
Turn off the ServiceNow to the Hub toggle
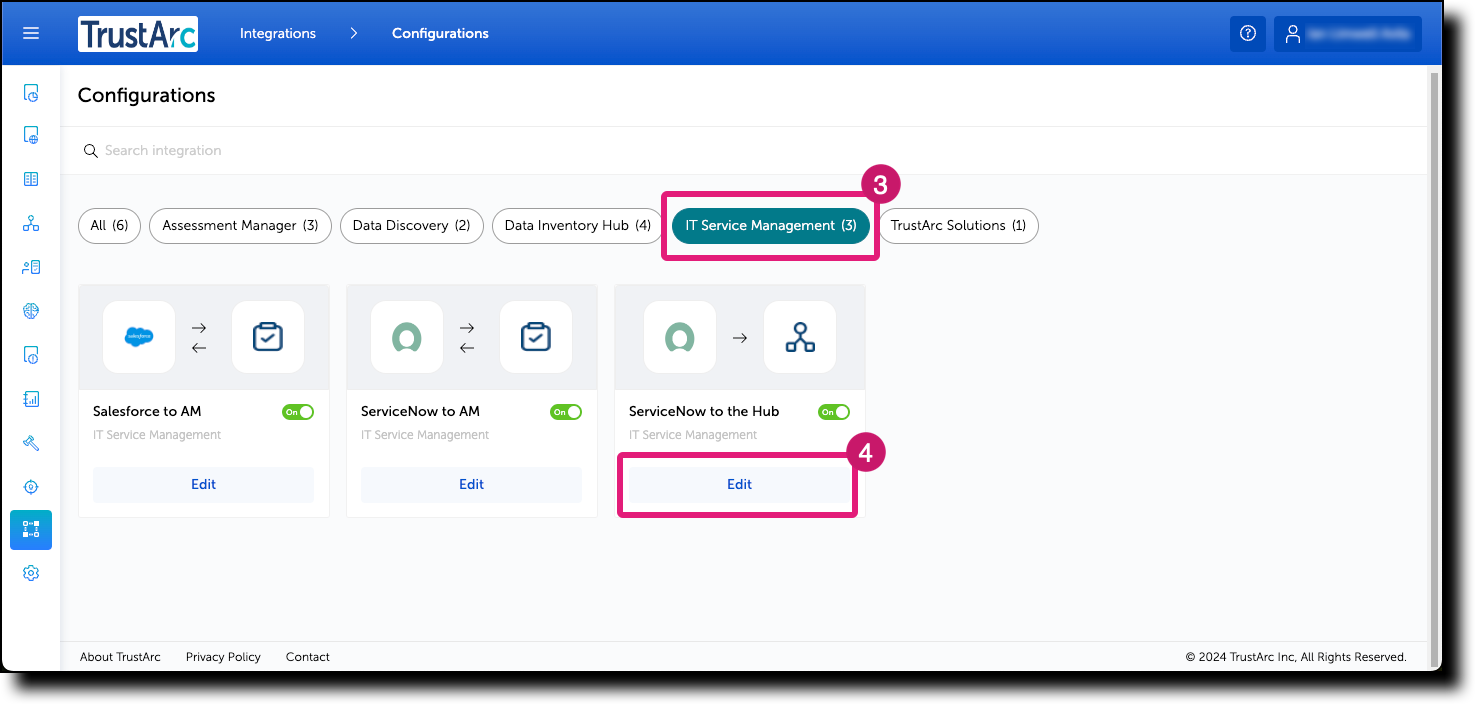[x=834, y=411]
